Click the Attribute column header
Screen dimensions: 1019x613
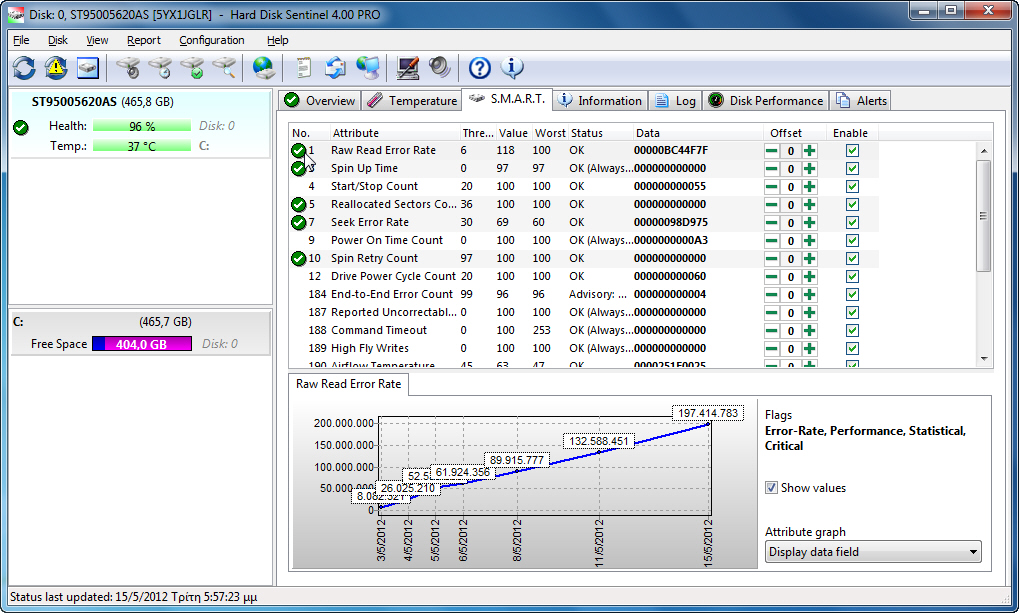pos(394,133)
